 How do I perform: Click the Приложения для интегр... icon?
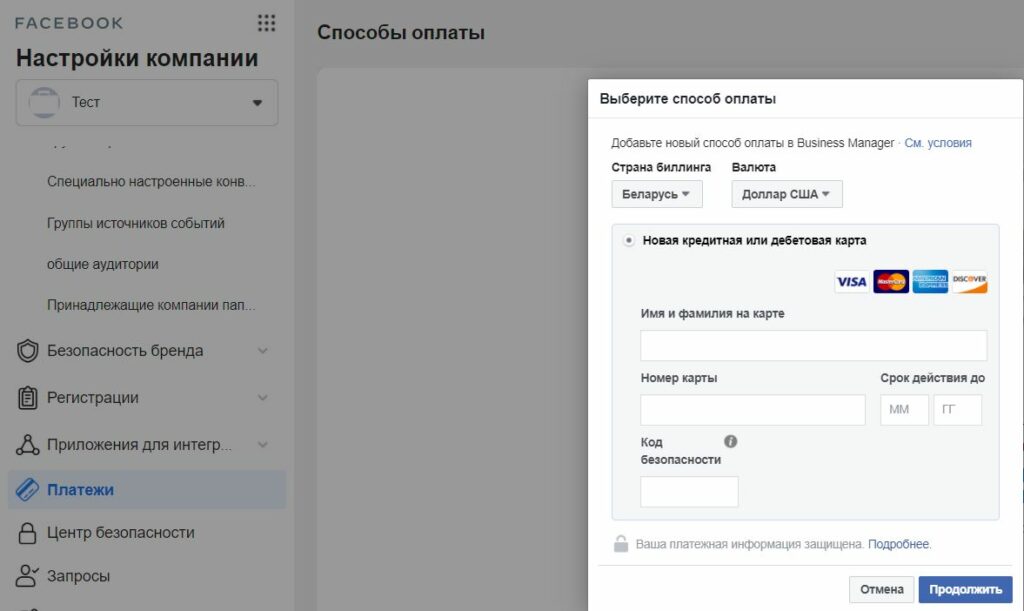click(x=27, y=445)
